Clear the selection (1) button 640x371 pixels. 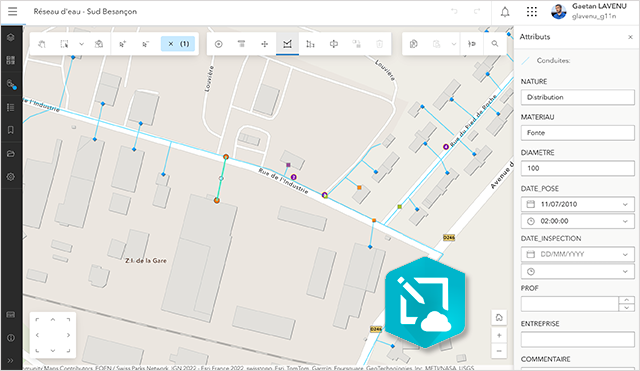(x=178, y=44)
